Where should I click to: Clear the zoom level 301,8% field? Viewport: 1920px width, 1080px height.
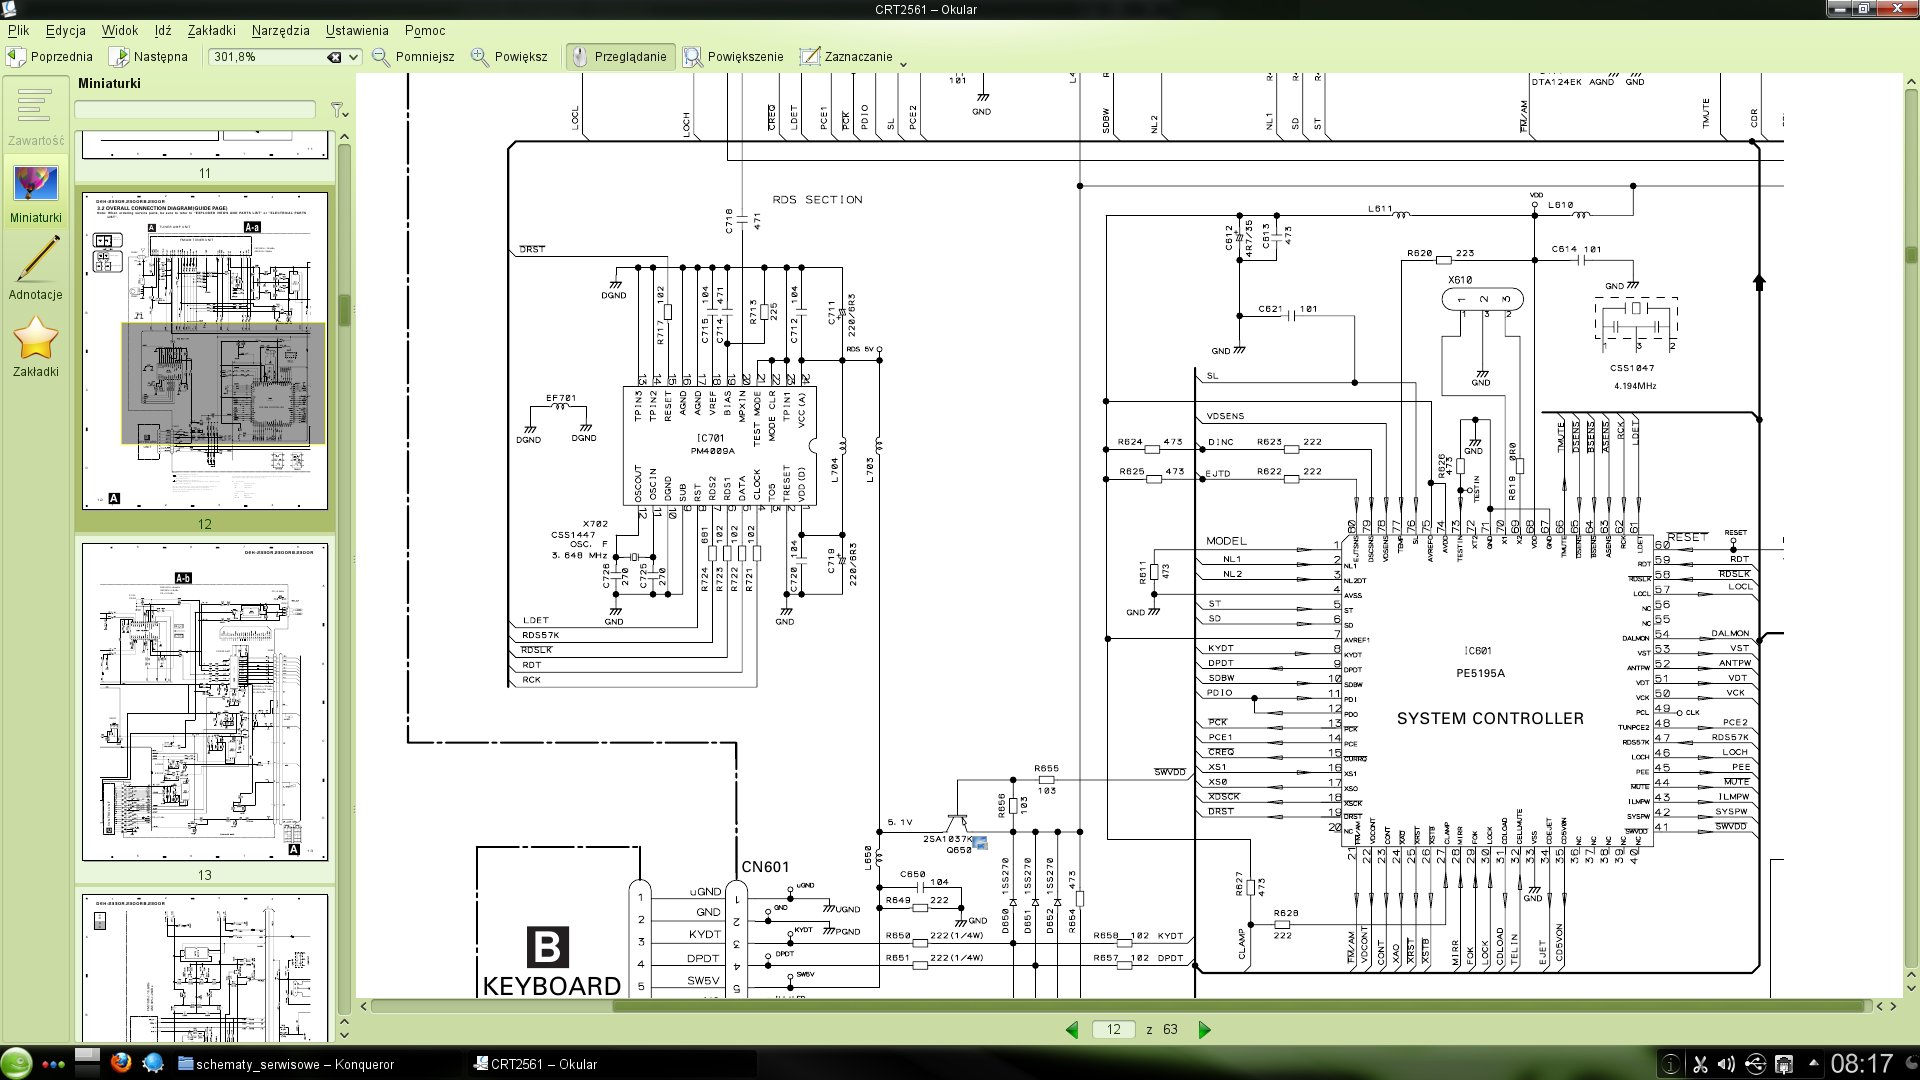pos(335,57)
